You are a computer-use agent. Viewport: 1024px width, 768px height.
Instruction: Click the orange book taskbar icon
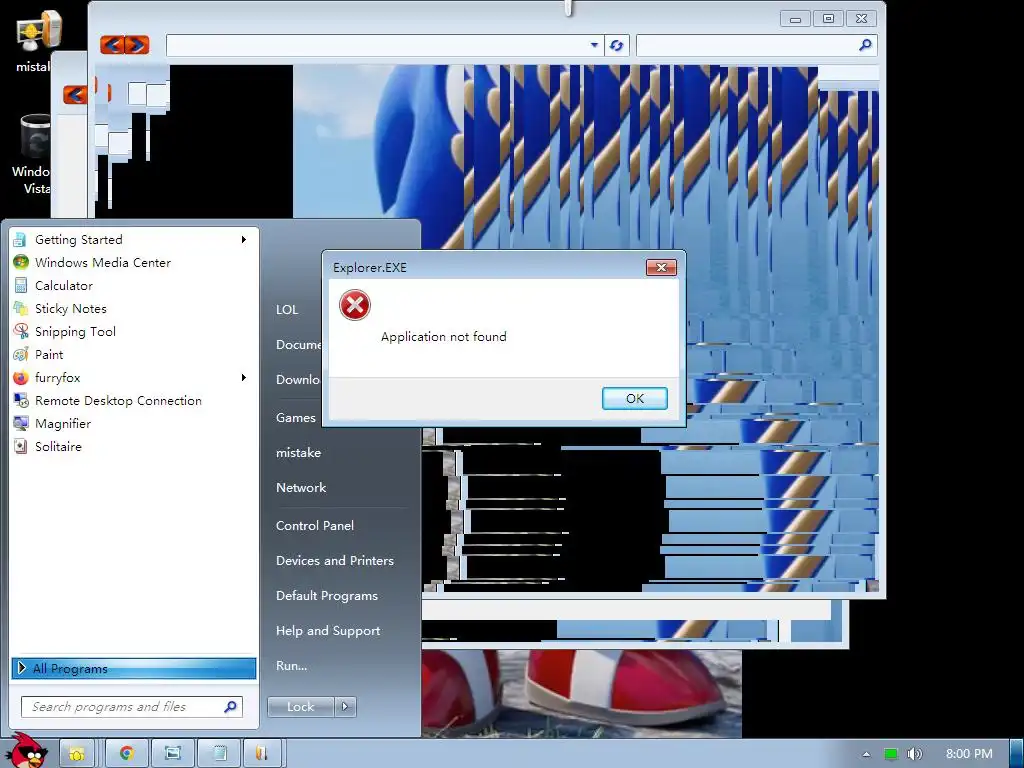click(262, 754)
